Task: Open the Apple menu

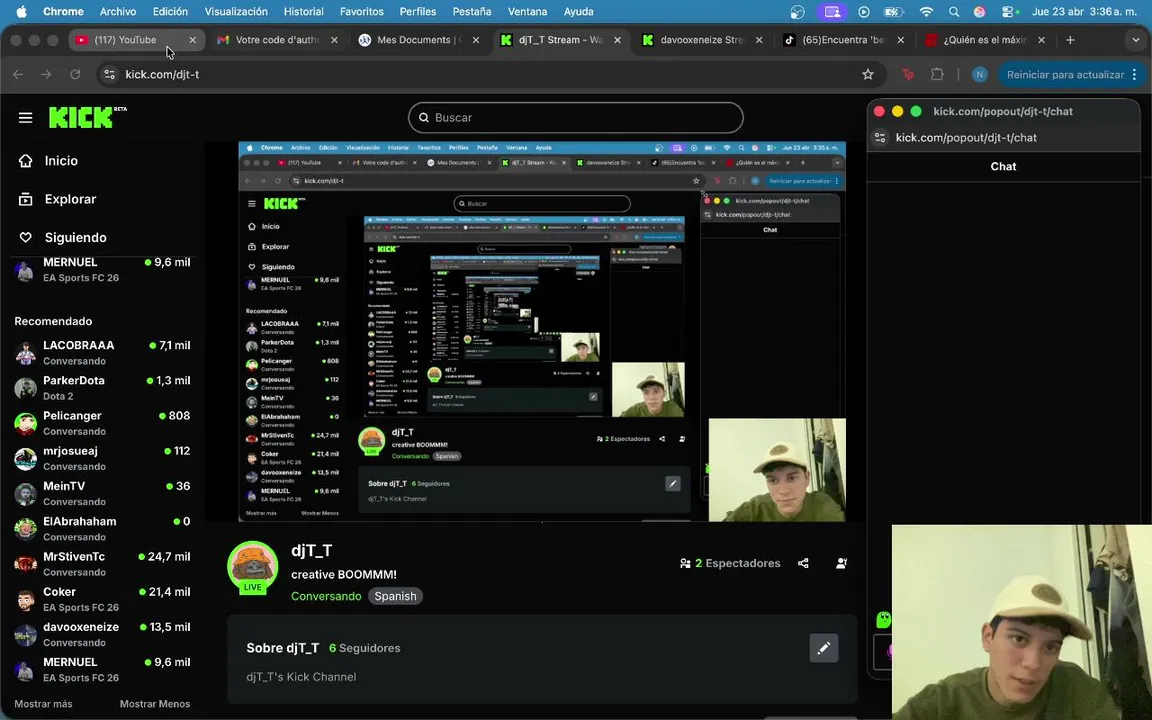Action: pos(21,12)
